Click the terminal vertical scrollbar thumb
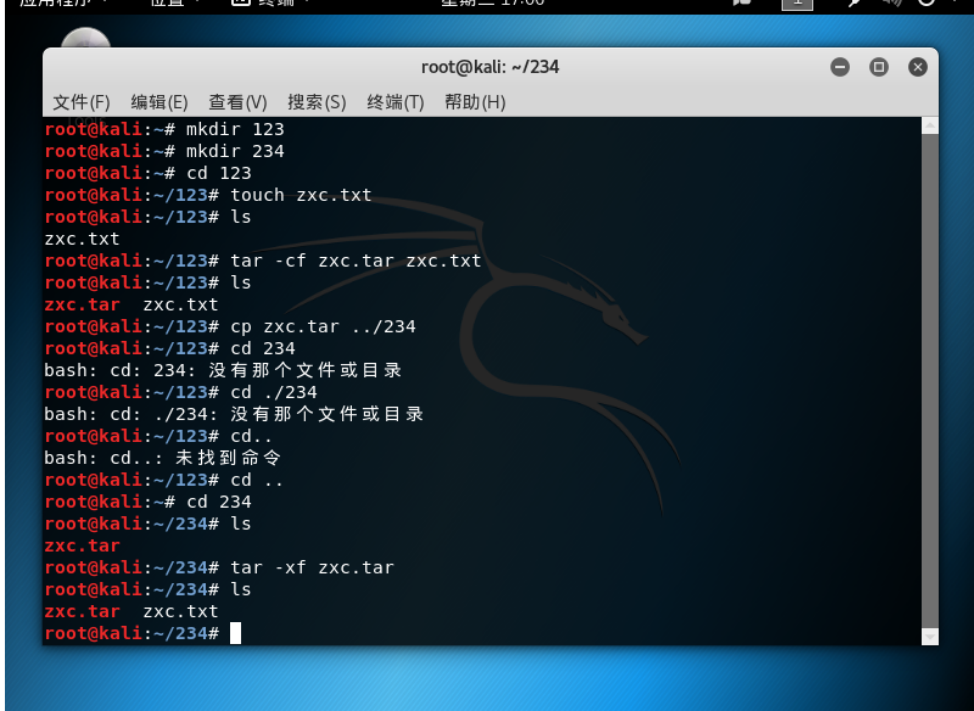The width and height of the screenshot is (974, 711). (930, 381)
